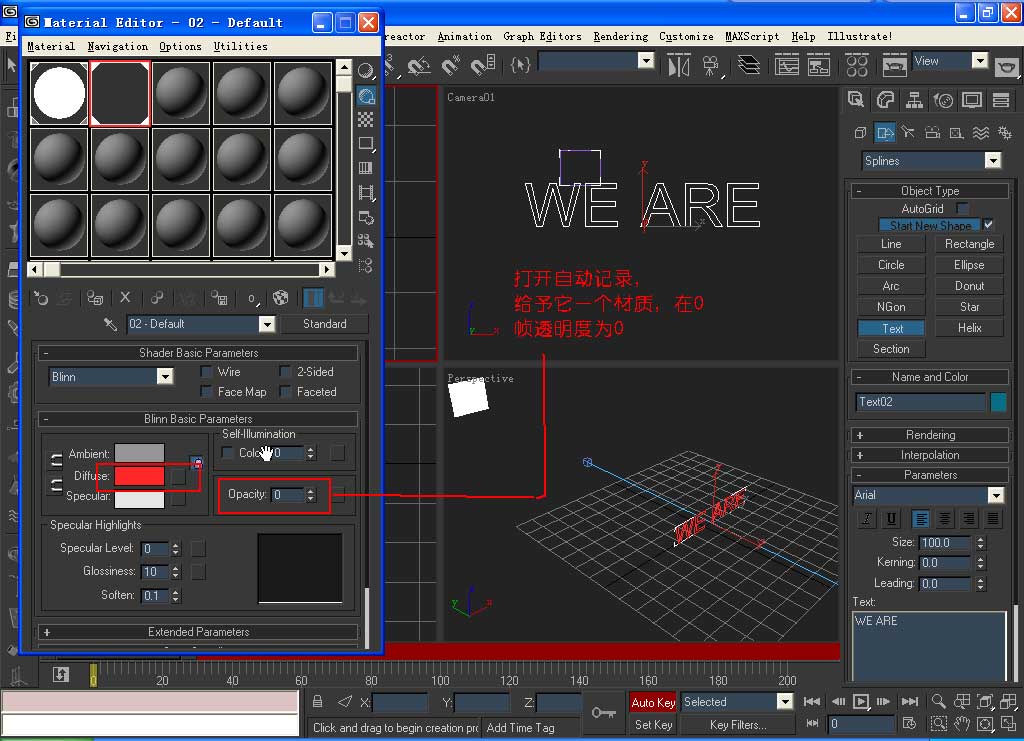The image size is (1024, 741).
Task: Click the Helix shape button
Action: [969, 328]
